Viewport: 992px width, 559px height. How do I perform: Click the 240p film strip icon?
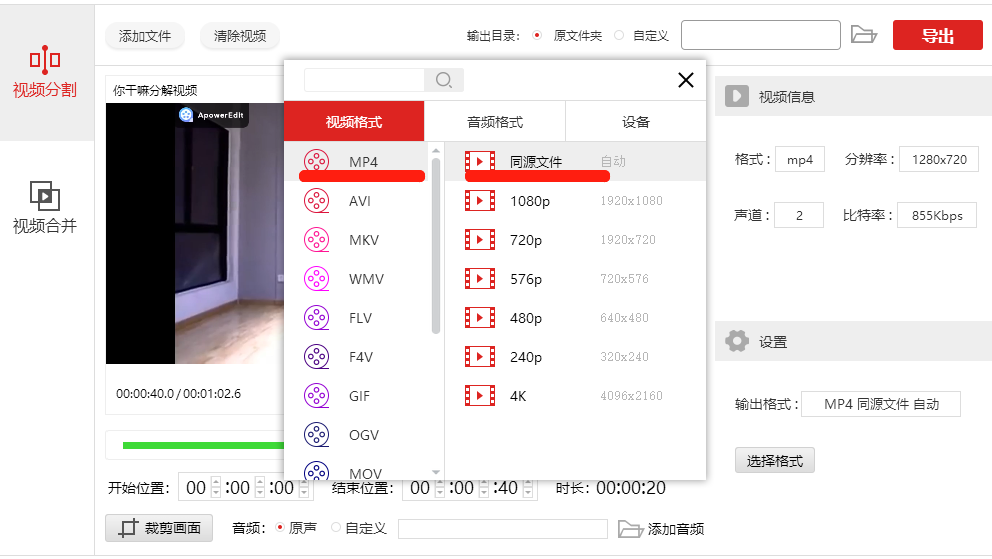pos(480,357)
